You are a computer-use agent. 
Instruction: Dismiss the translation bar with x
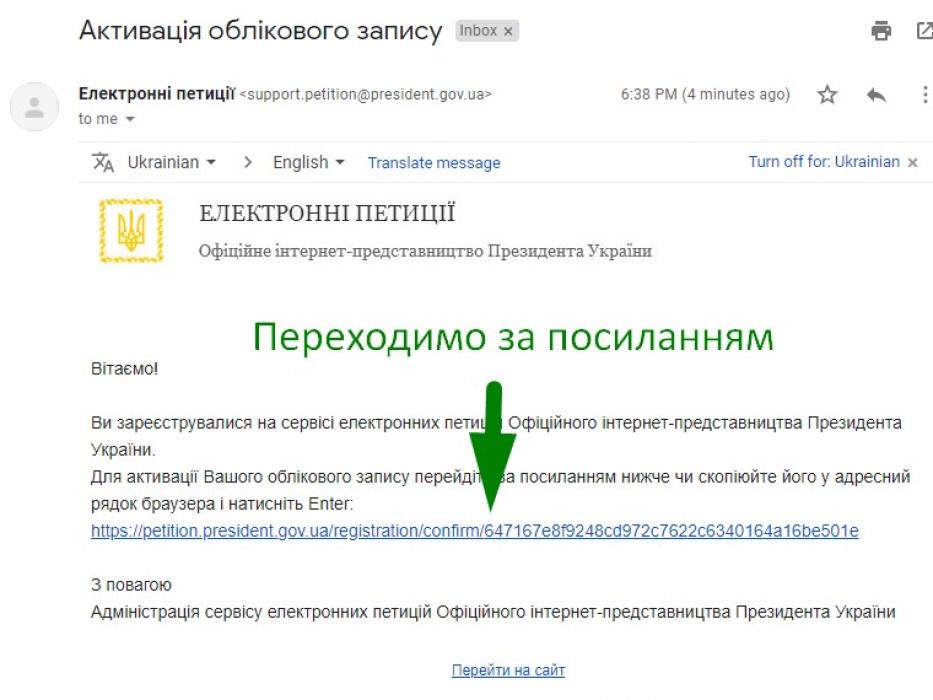pos(912,162)
